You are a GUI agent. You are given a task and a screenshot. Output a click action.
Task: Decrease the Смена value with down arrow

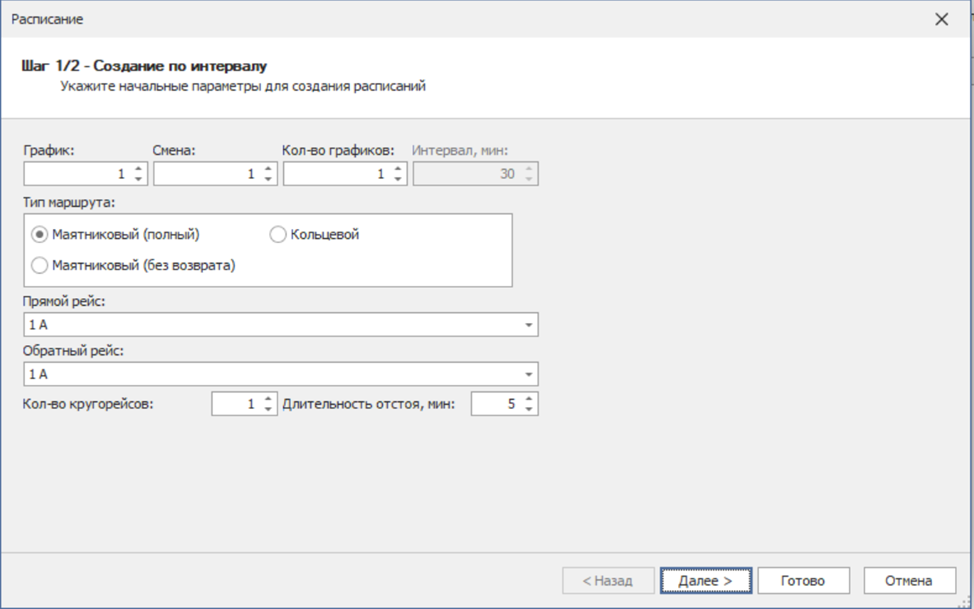click(268, 179)
